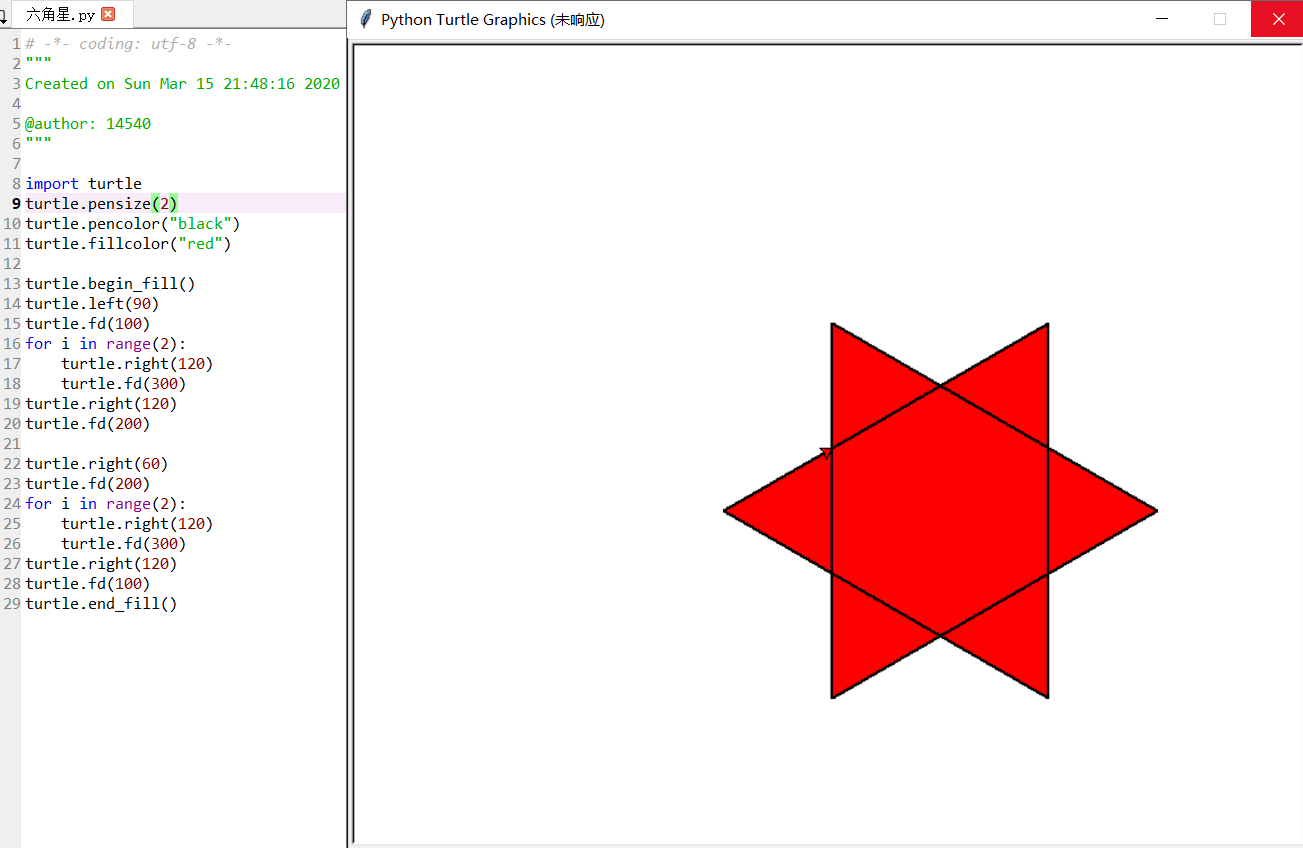Click the turtle cursor arrowhead on canvas
The height and width of the screenshot is (848, 1303).
point(826,453)
